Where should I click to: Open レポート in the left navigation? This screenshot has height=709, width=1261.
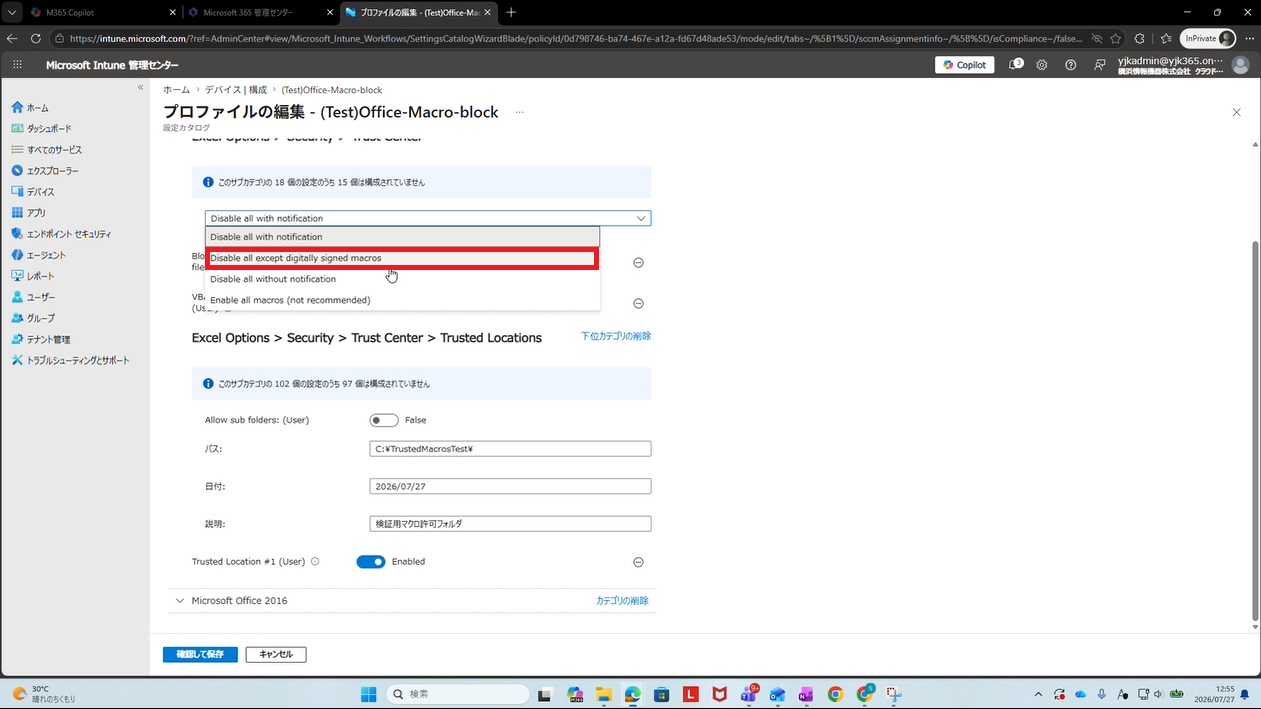(33, 276)
